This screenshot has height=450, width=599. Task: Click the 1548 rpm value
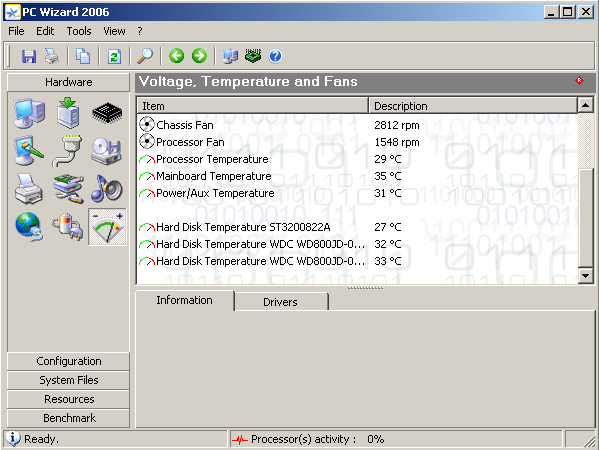click(x=397, y=142)
